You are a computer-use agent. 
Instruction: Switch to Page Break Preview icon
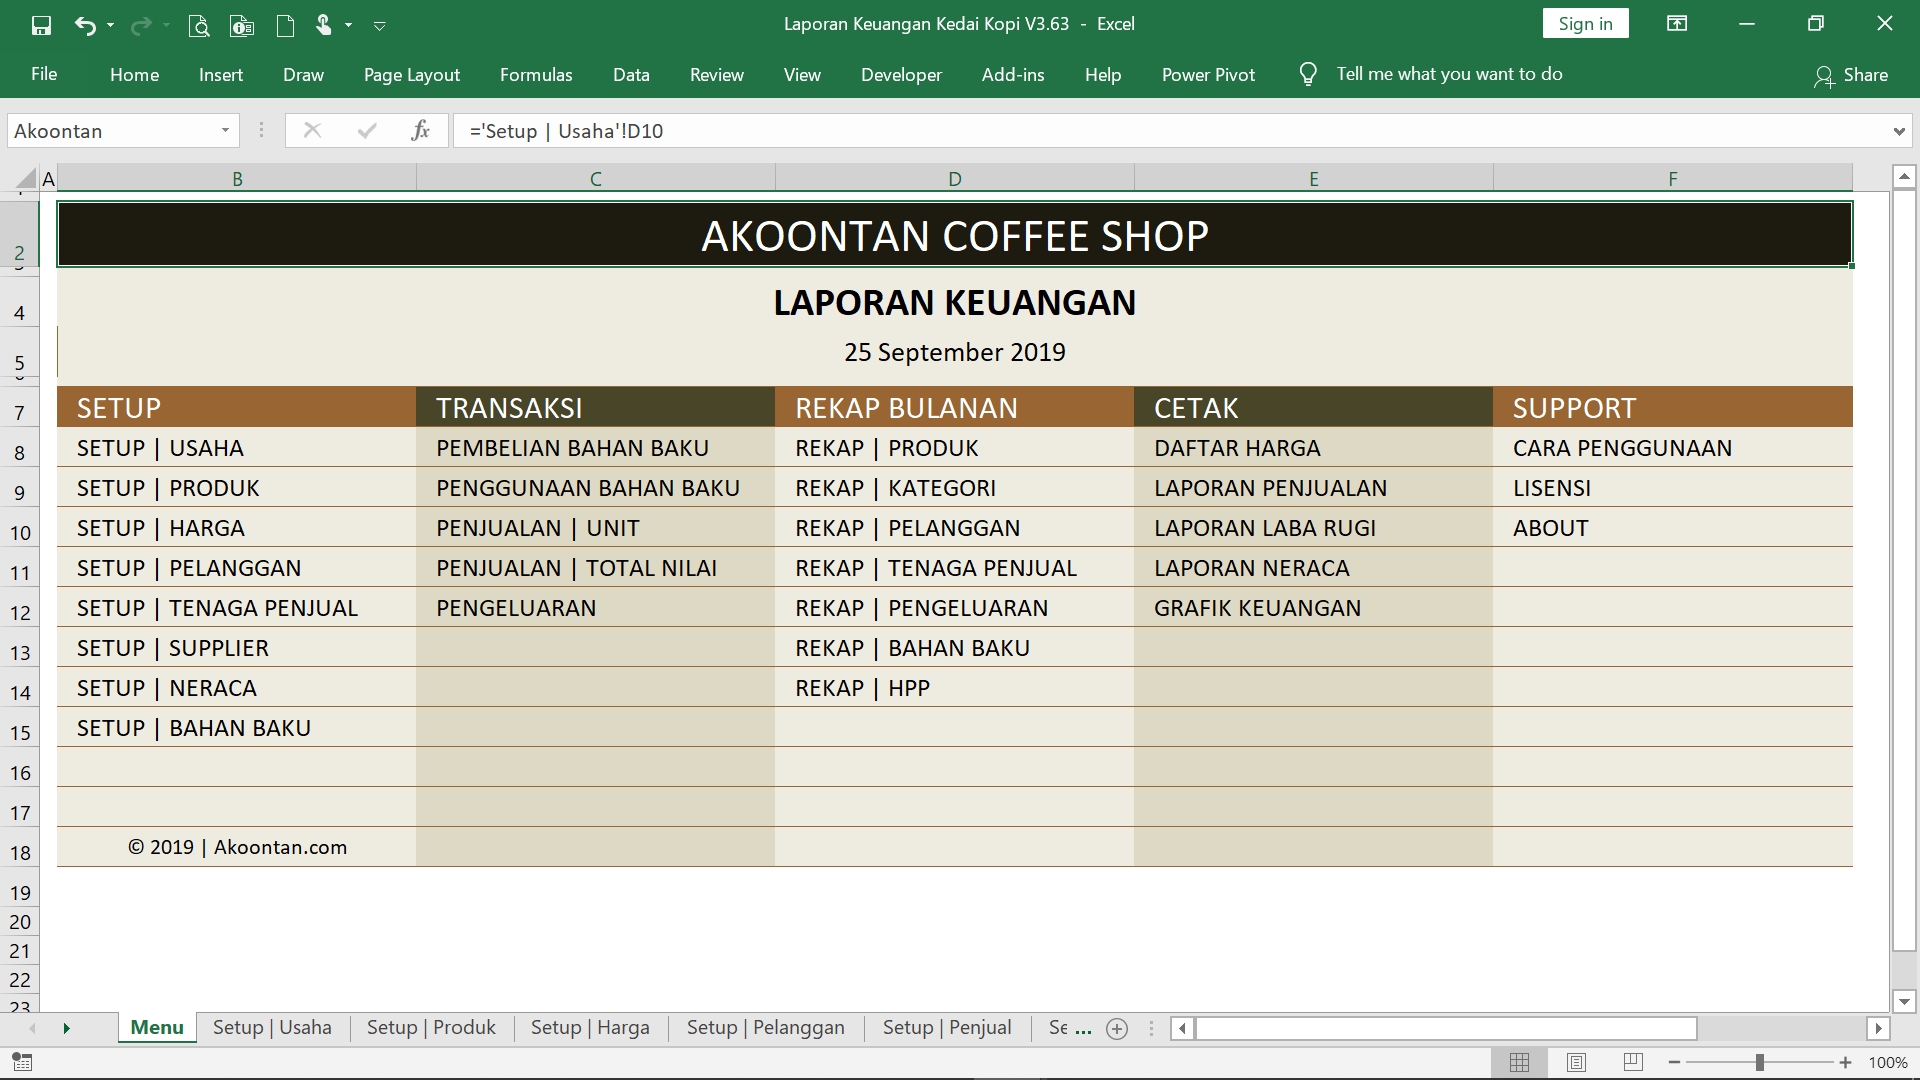tap(1633, 1062)
